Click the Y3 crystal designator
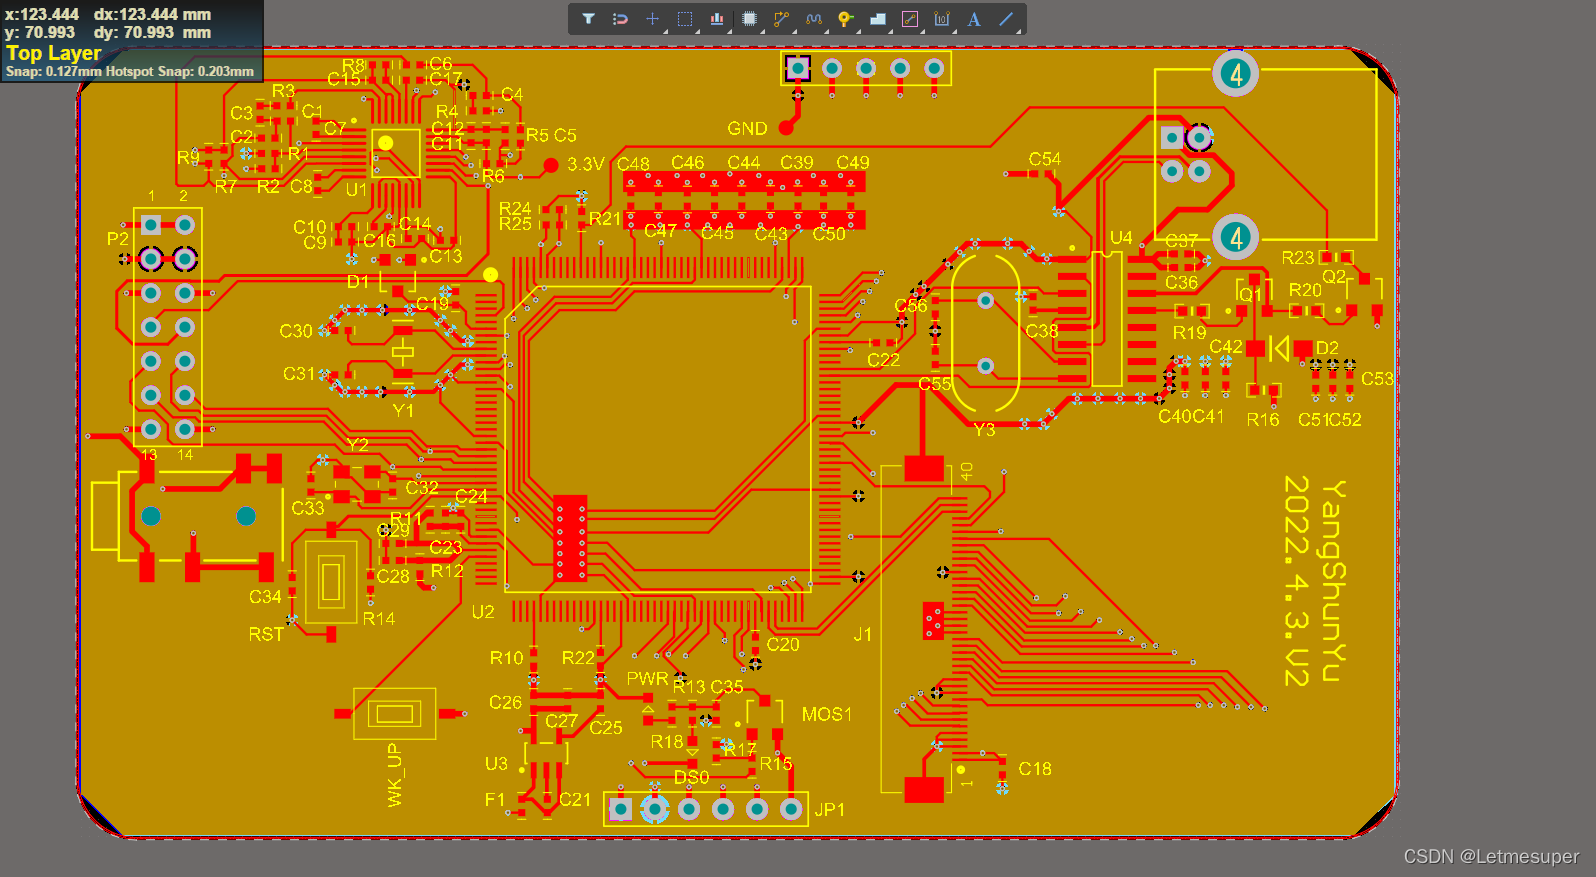This screenshot has width=1596, height=877. click(984, 429)
